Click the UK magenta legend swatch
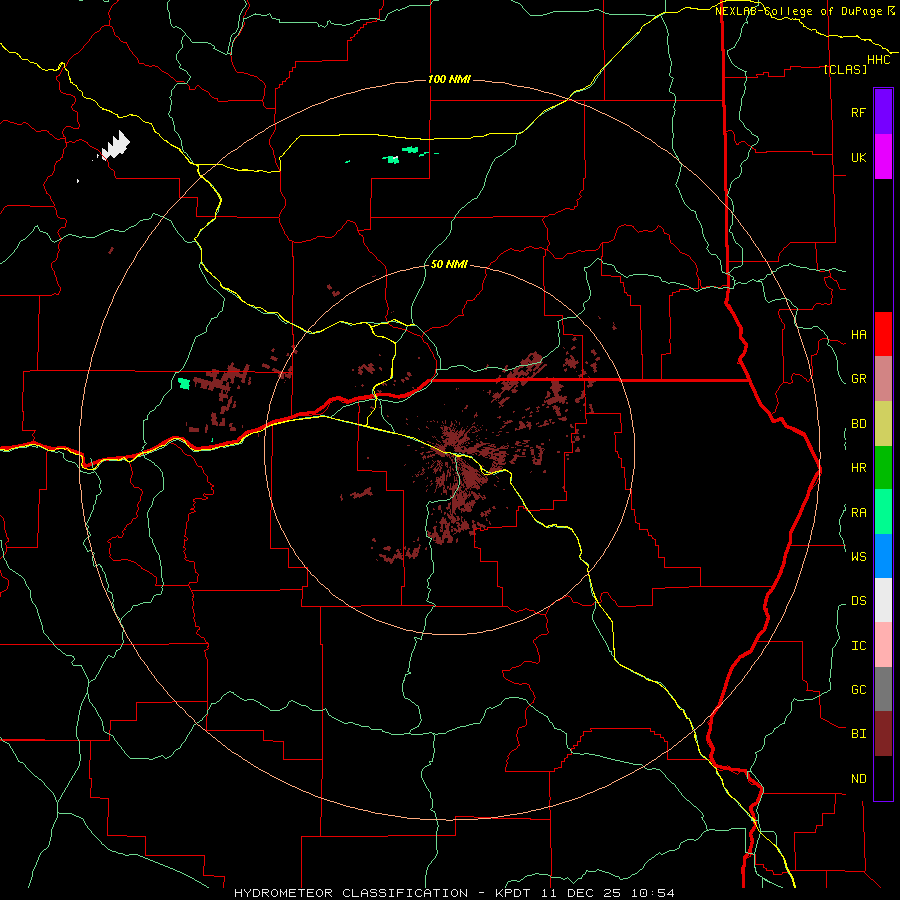 883,157
